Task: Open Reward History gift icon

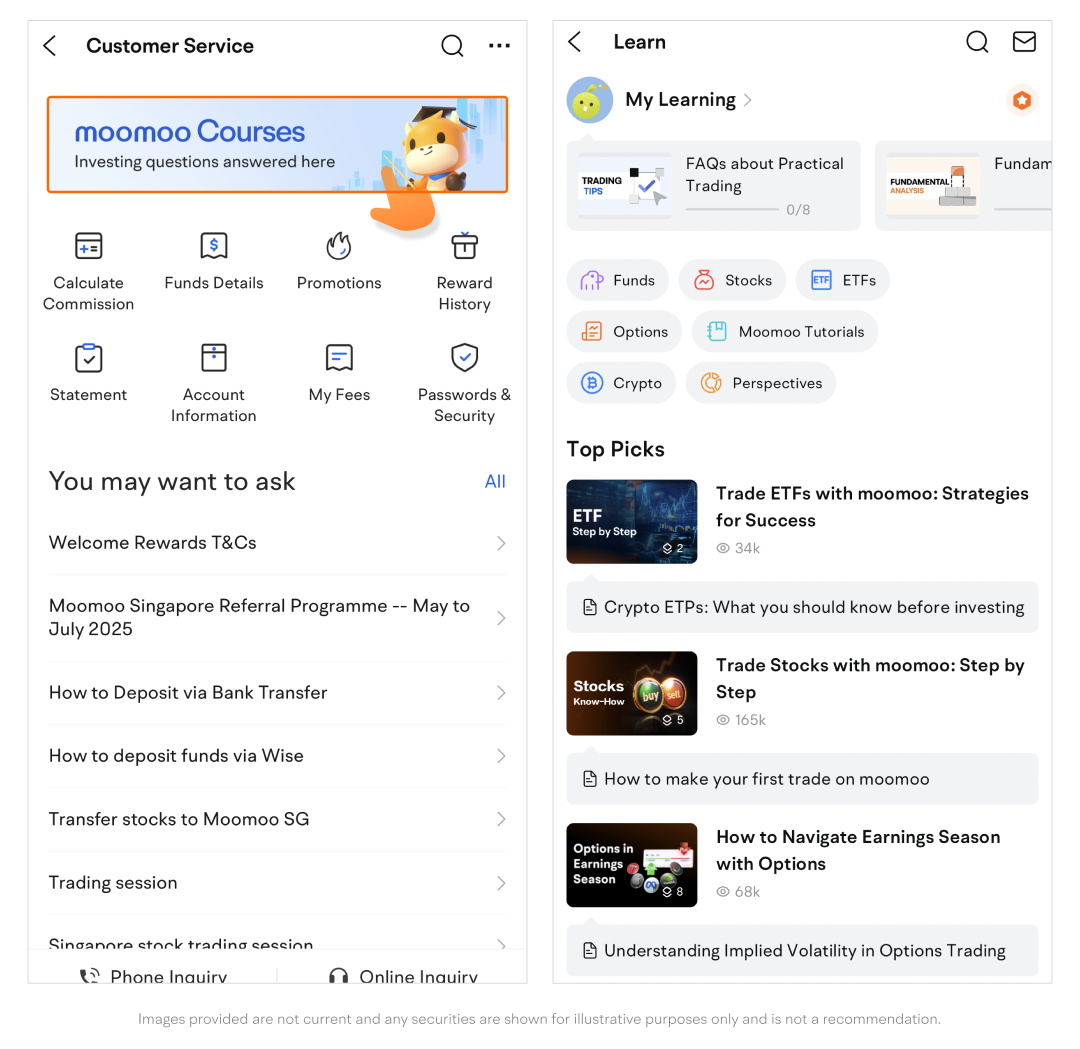Action: point(464,246)
